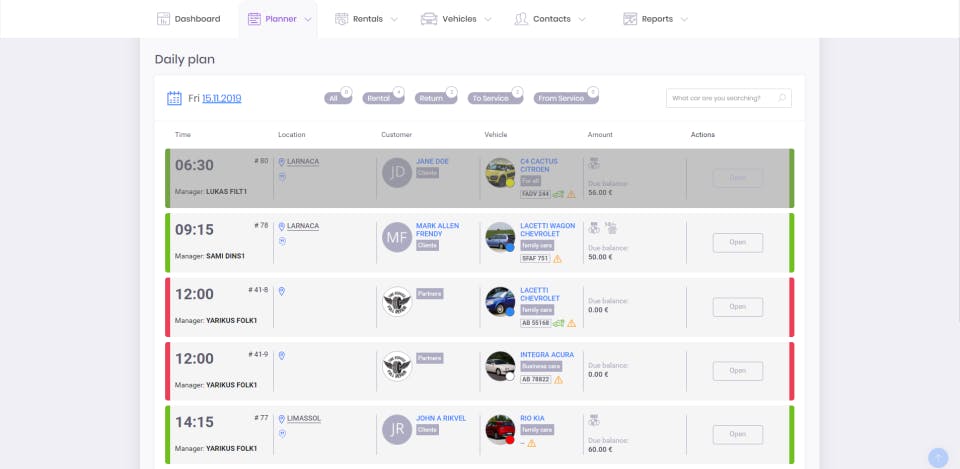
Task: Expand the Contacts dropdown chevron
Action: [582, 20]
